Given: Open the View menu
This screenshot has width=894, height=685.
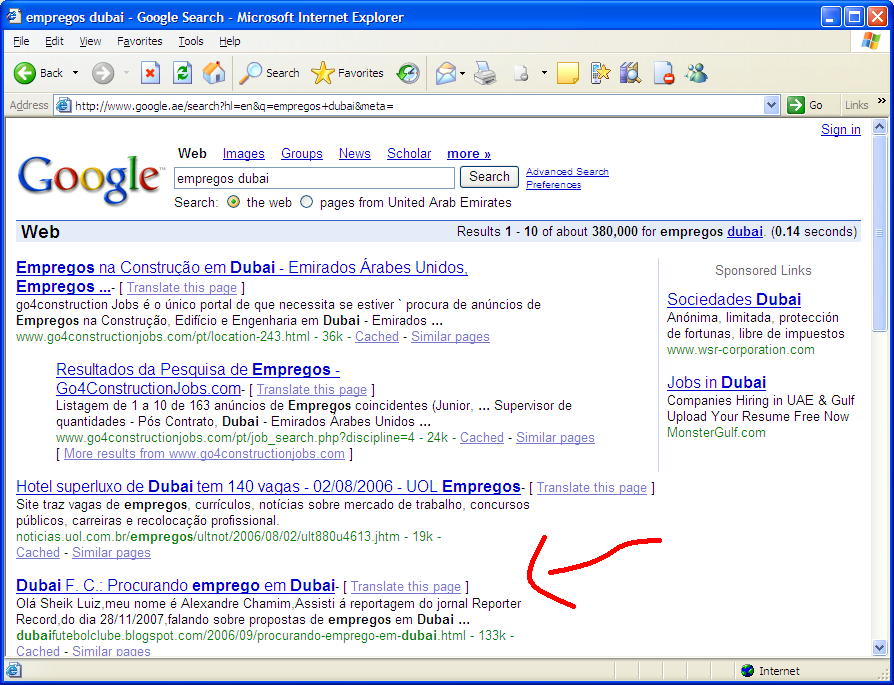Looking at the screenshot, I should coord(90,41).
